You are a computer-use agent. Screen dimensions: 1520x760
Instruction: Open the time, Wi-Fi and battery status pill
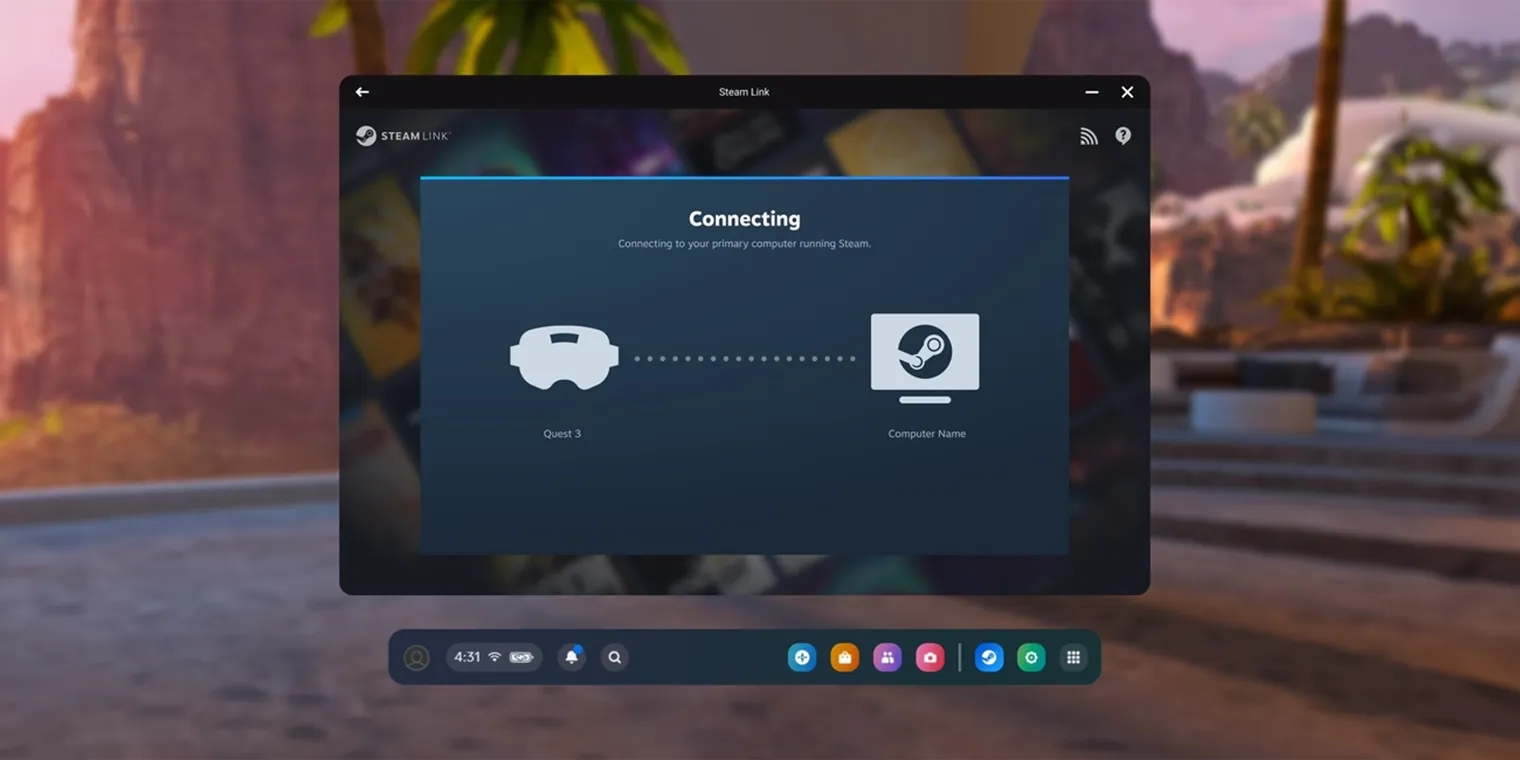pos(494,657)
